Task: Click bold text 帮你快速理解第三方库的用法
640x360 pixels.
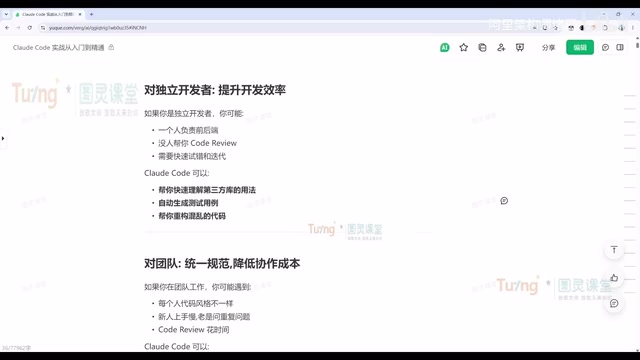Action: pyautogui.click(x=207, y=190)
